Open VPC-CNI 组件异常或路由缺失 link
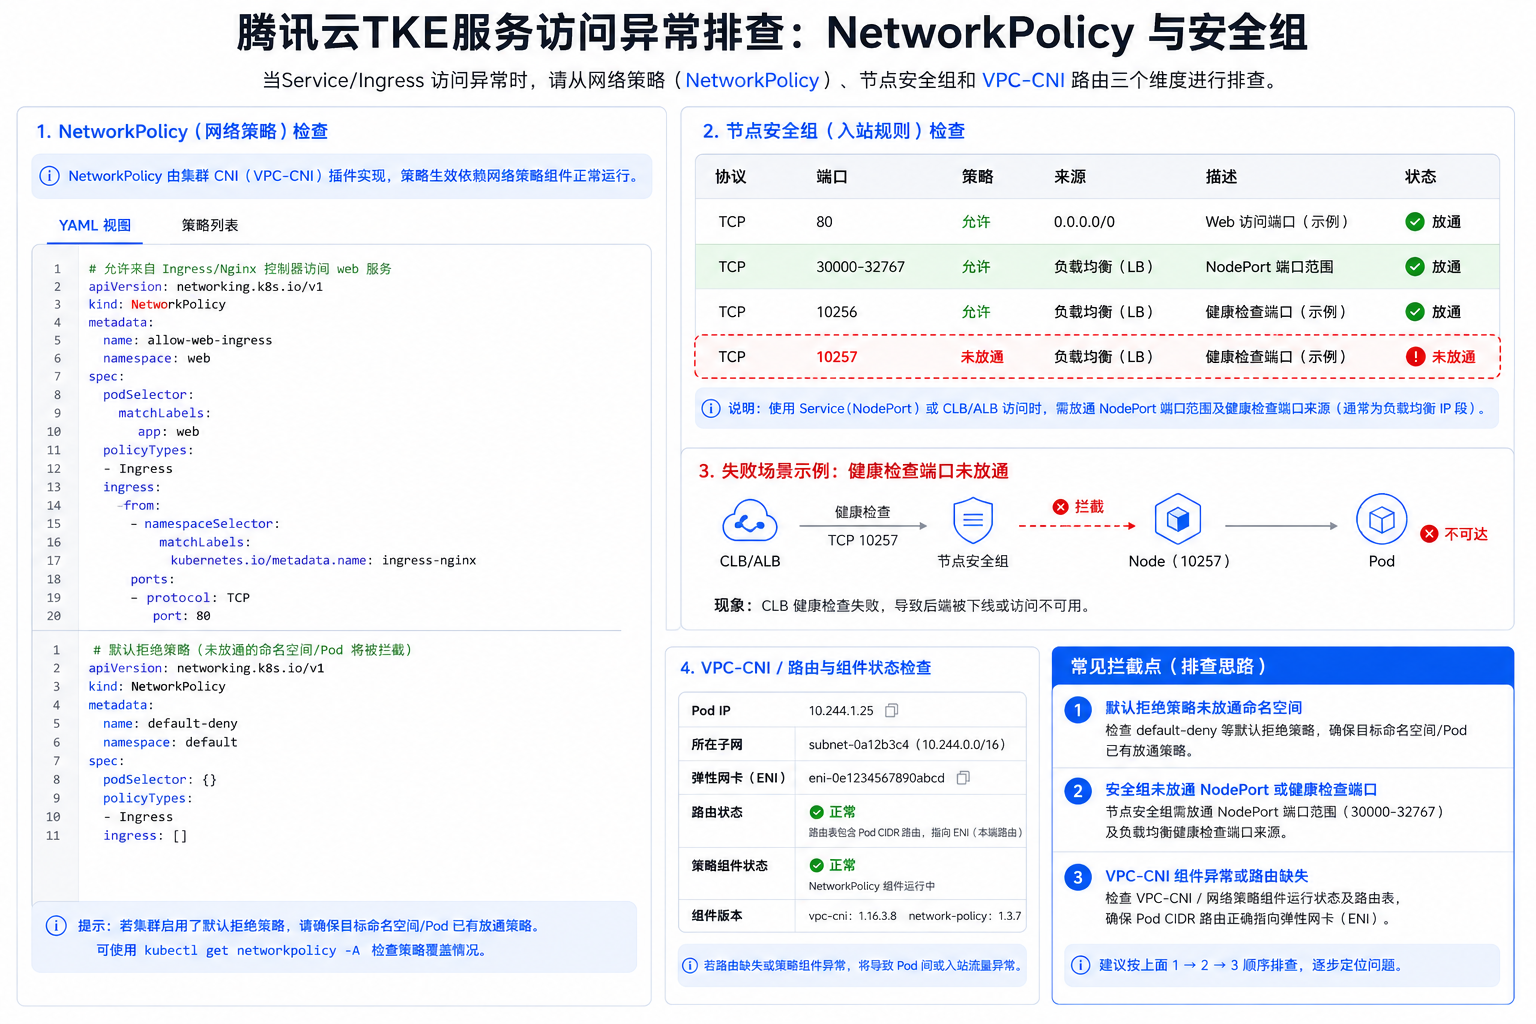1536x1024 pixels. click(x=1206, y=875)
